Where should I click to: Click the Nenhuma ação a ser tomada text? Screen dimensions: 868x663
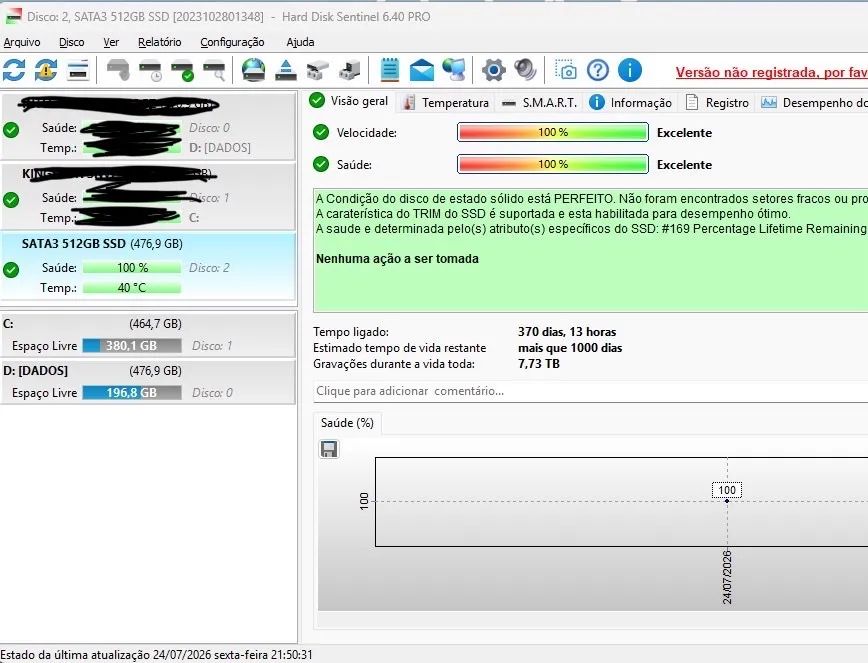click(x=397, y=259)
